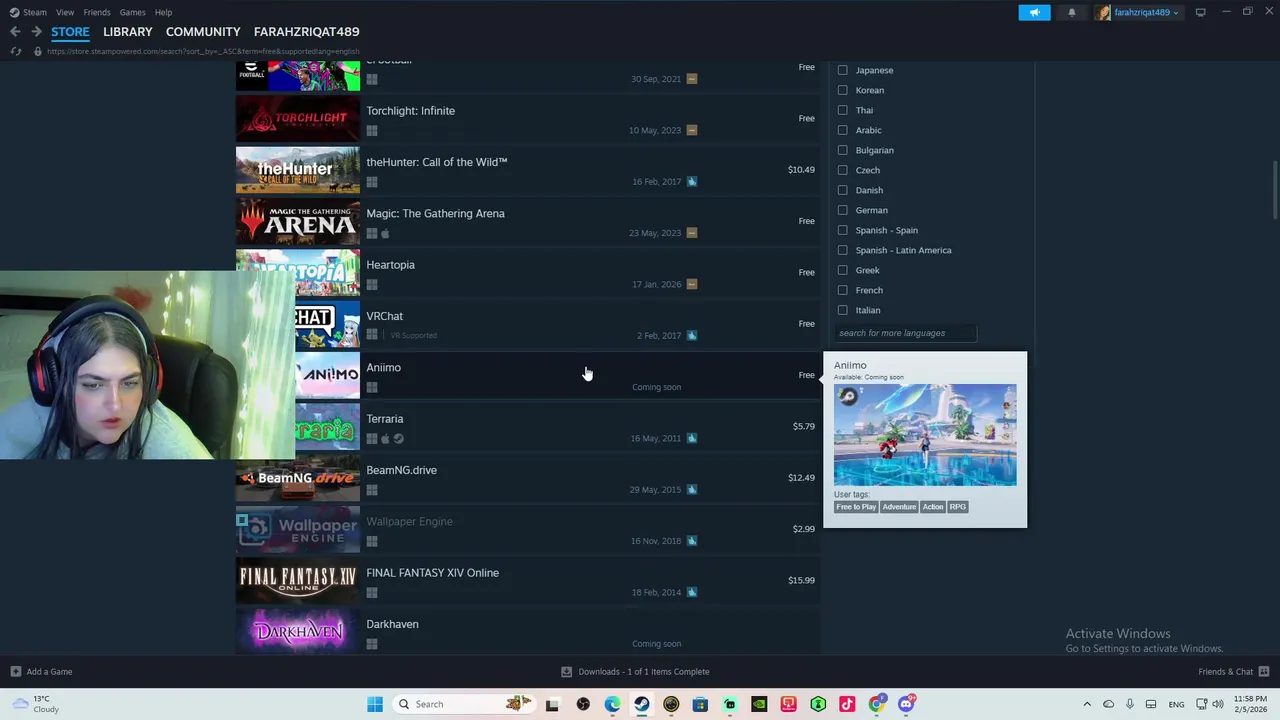Enable the Thai language checkbox
Screen dimensions: 1280x720
click(x=842, y=110)
